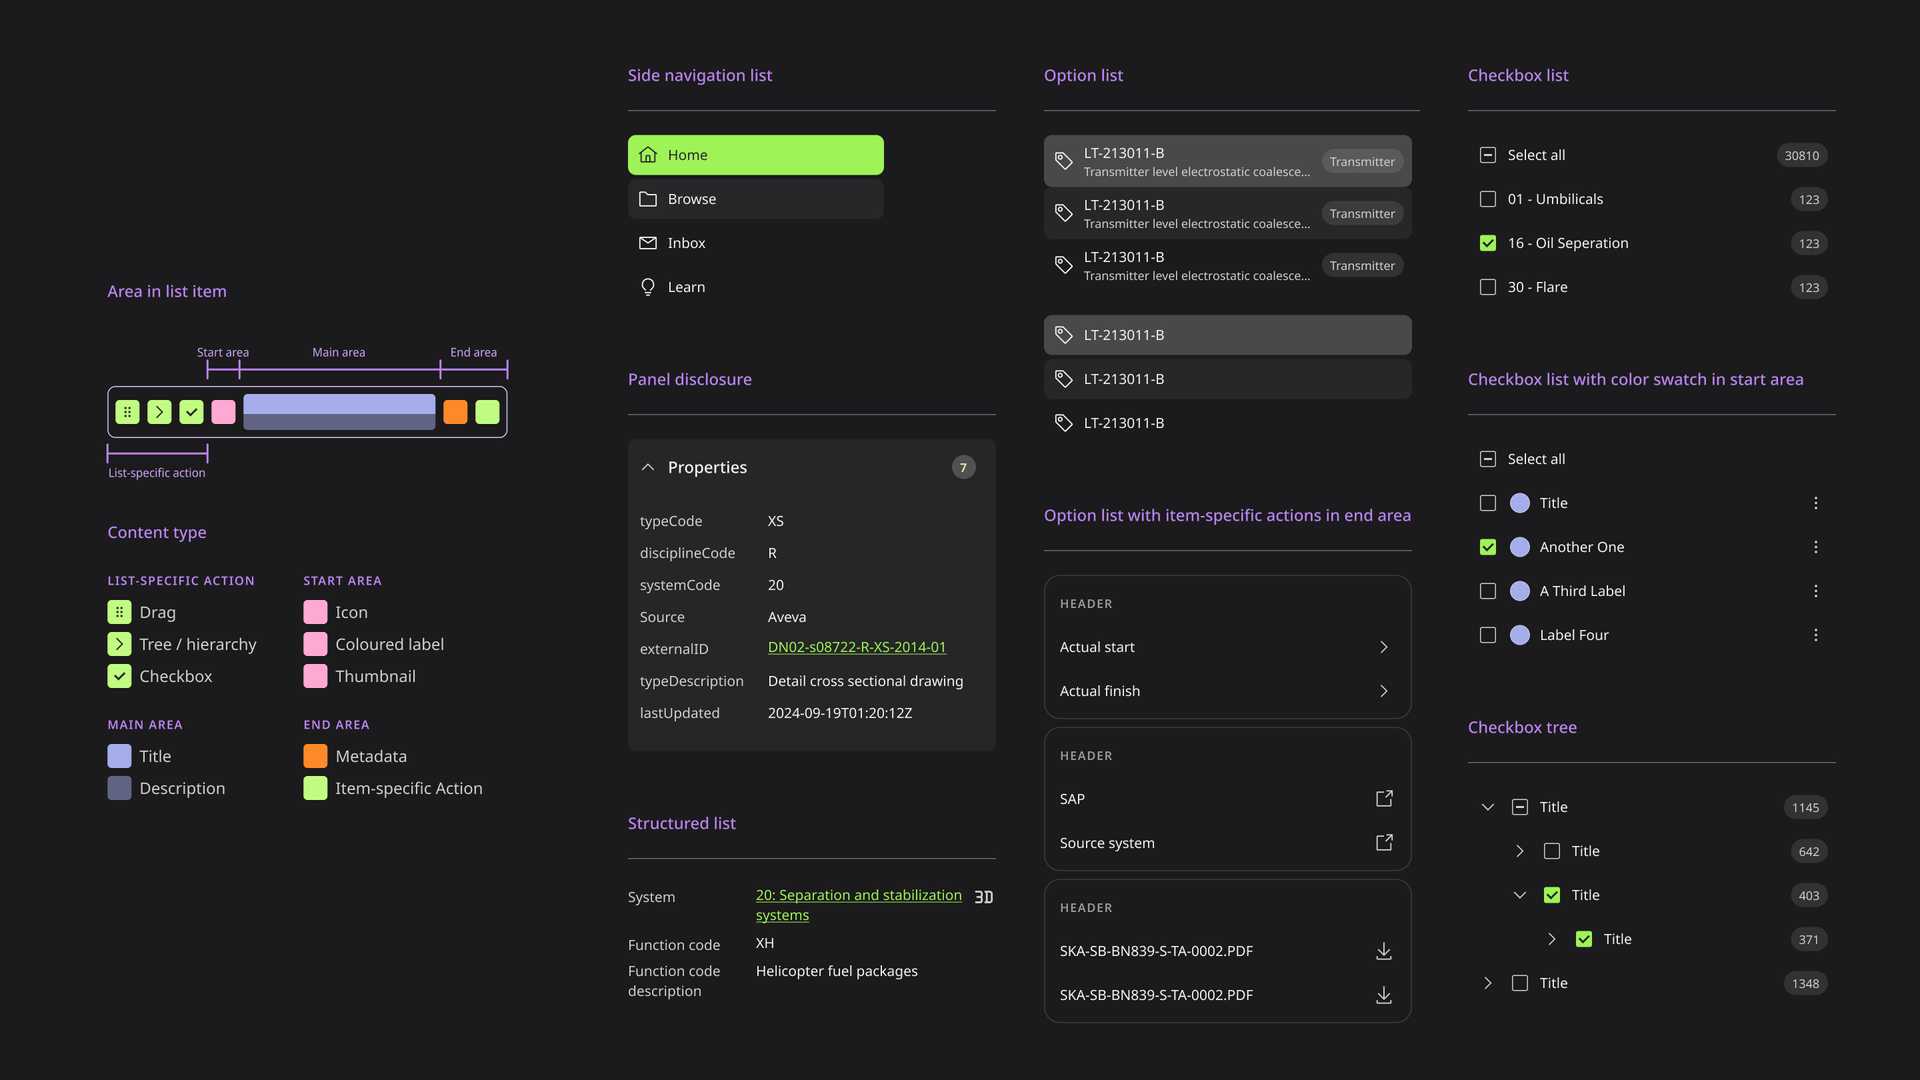Download the first SKA-SB-BN839-S-TA-0002.PDF file
1920x1080 pixels.
click(1384, 950)
